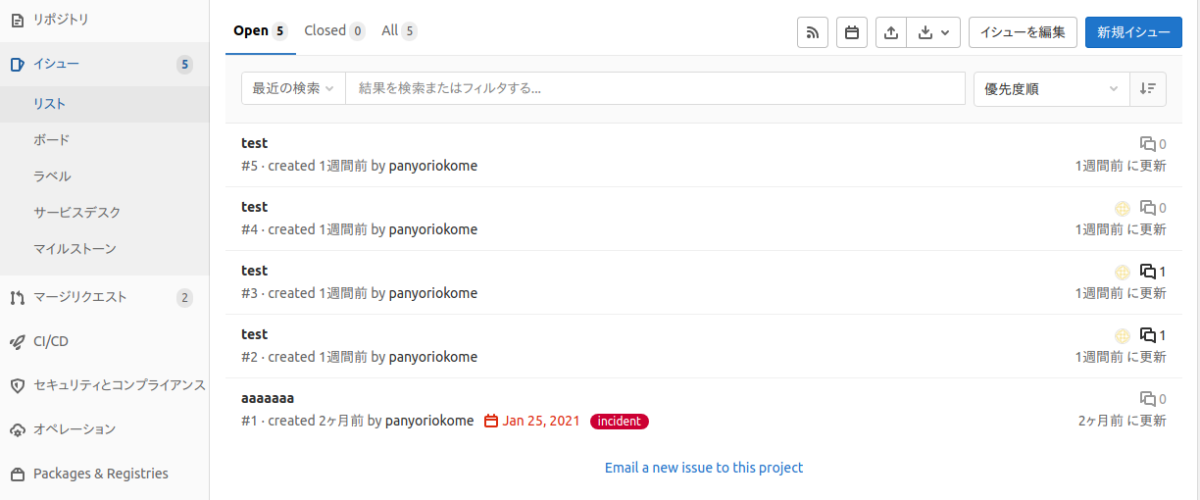
Task: Select ラベル submenu item
Action: (105, 176)
